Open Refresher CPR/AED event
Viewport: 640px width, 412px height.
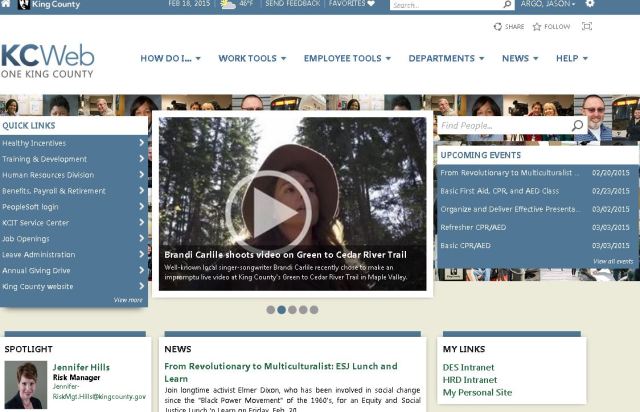[473, 227]
